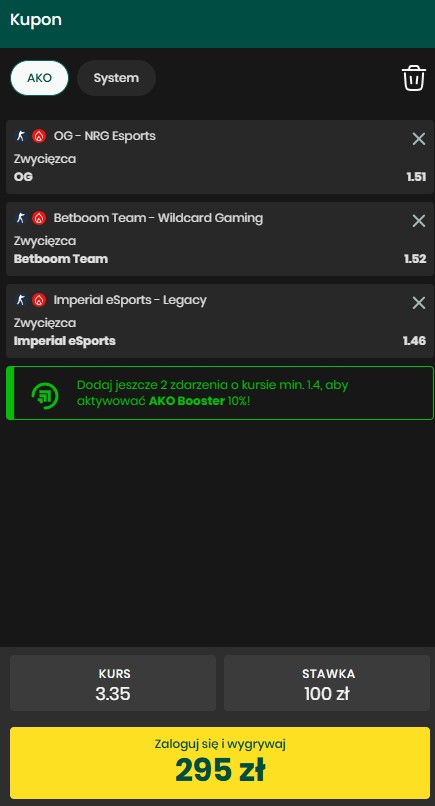Open the OG - NRG Esports match title

tap(104, 136)
